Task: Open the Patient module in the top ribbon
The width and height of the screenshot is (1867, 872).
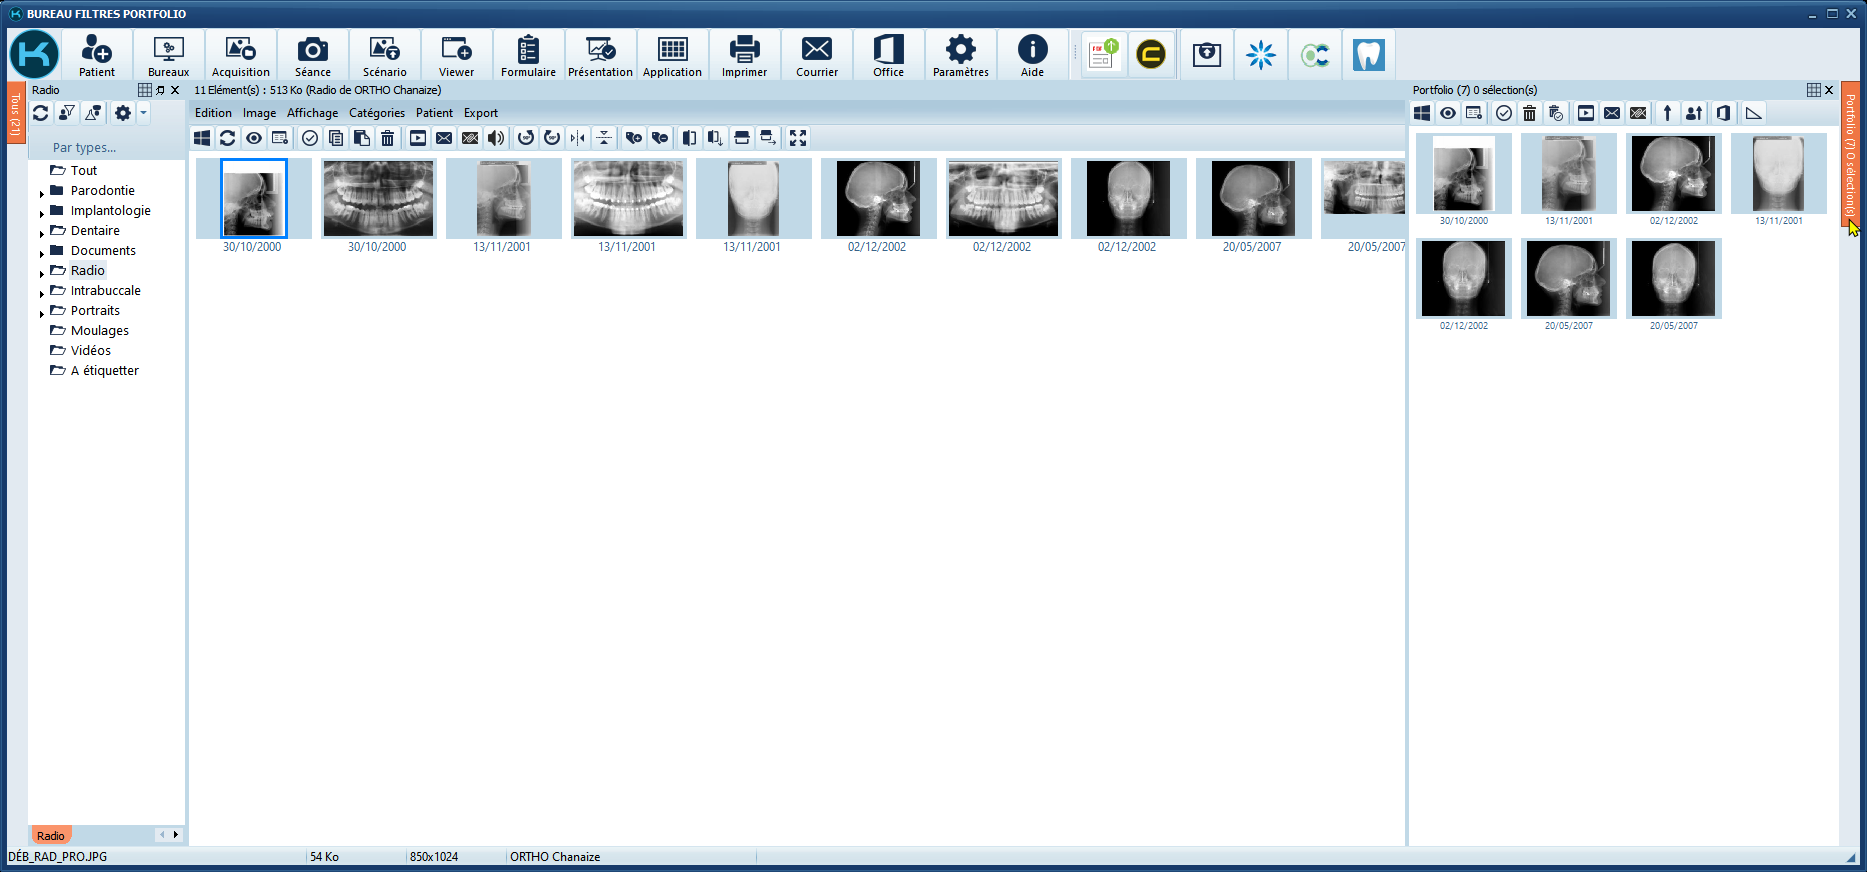Action: (x=97, y=55)
